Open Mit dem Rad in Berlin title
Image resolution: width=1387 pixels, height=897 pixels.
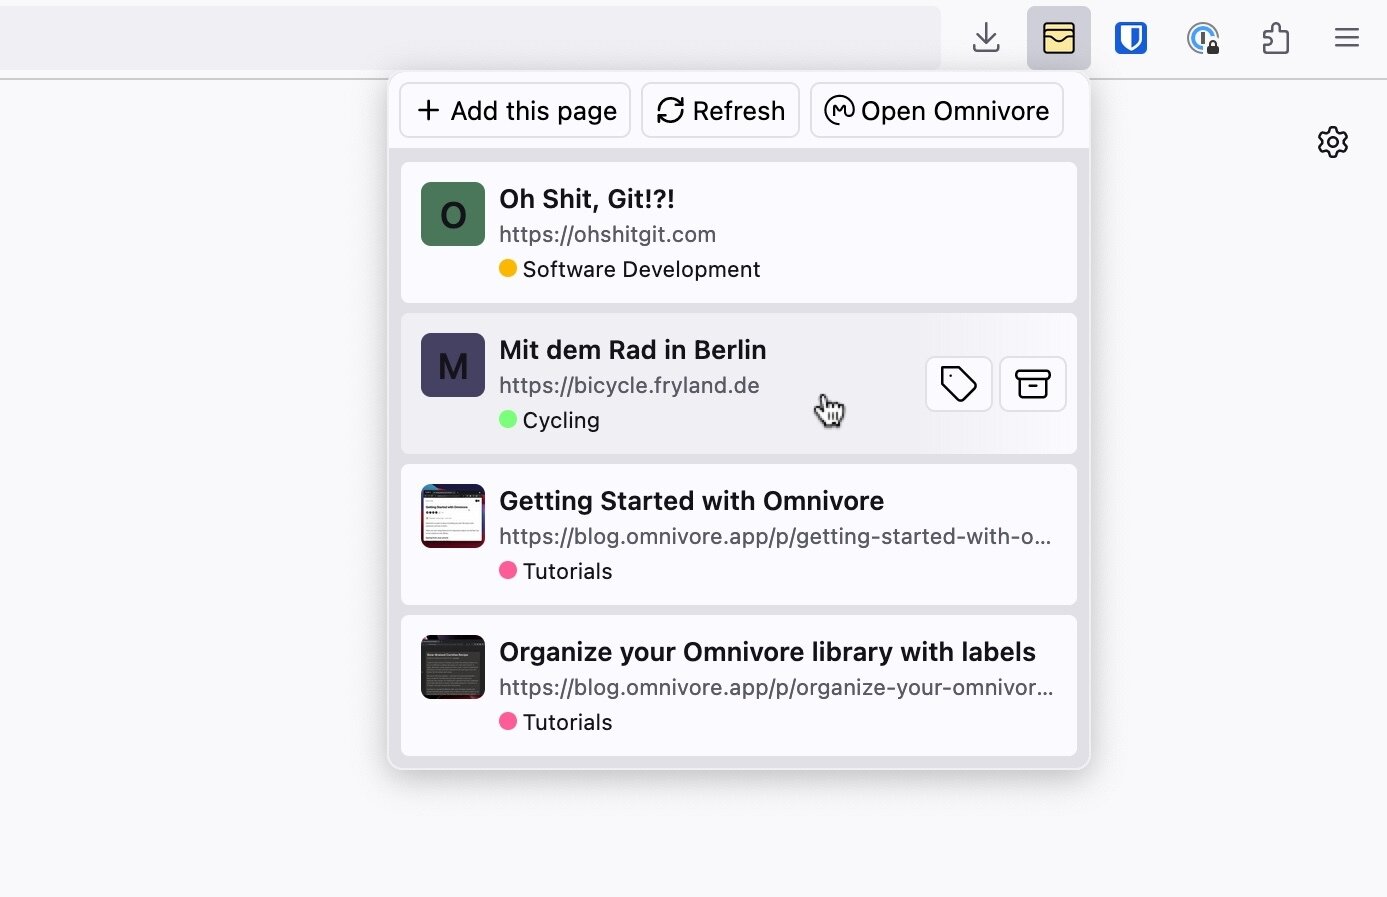[x=633, y=350]
